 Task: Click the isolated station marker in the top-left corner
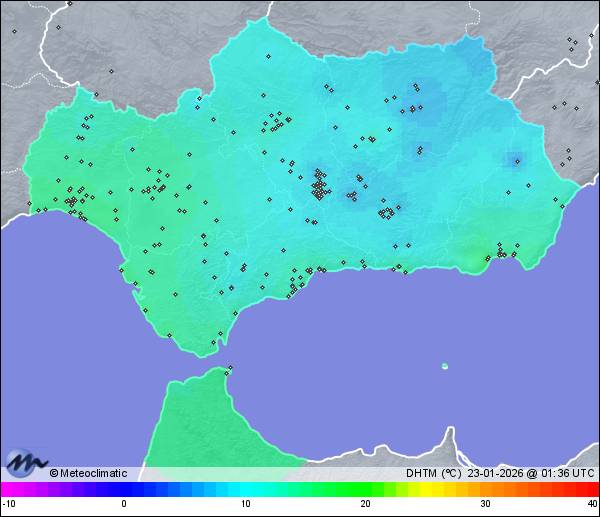[14, 31]
